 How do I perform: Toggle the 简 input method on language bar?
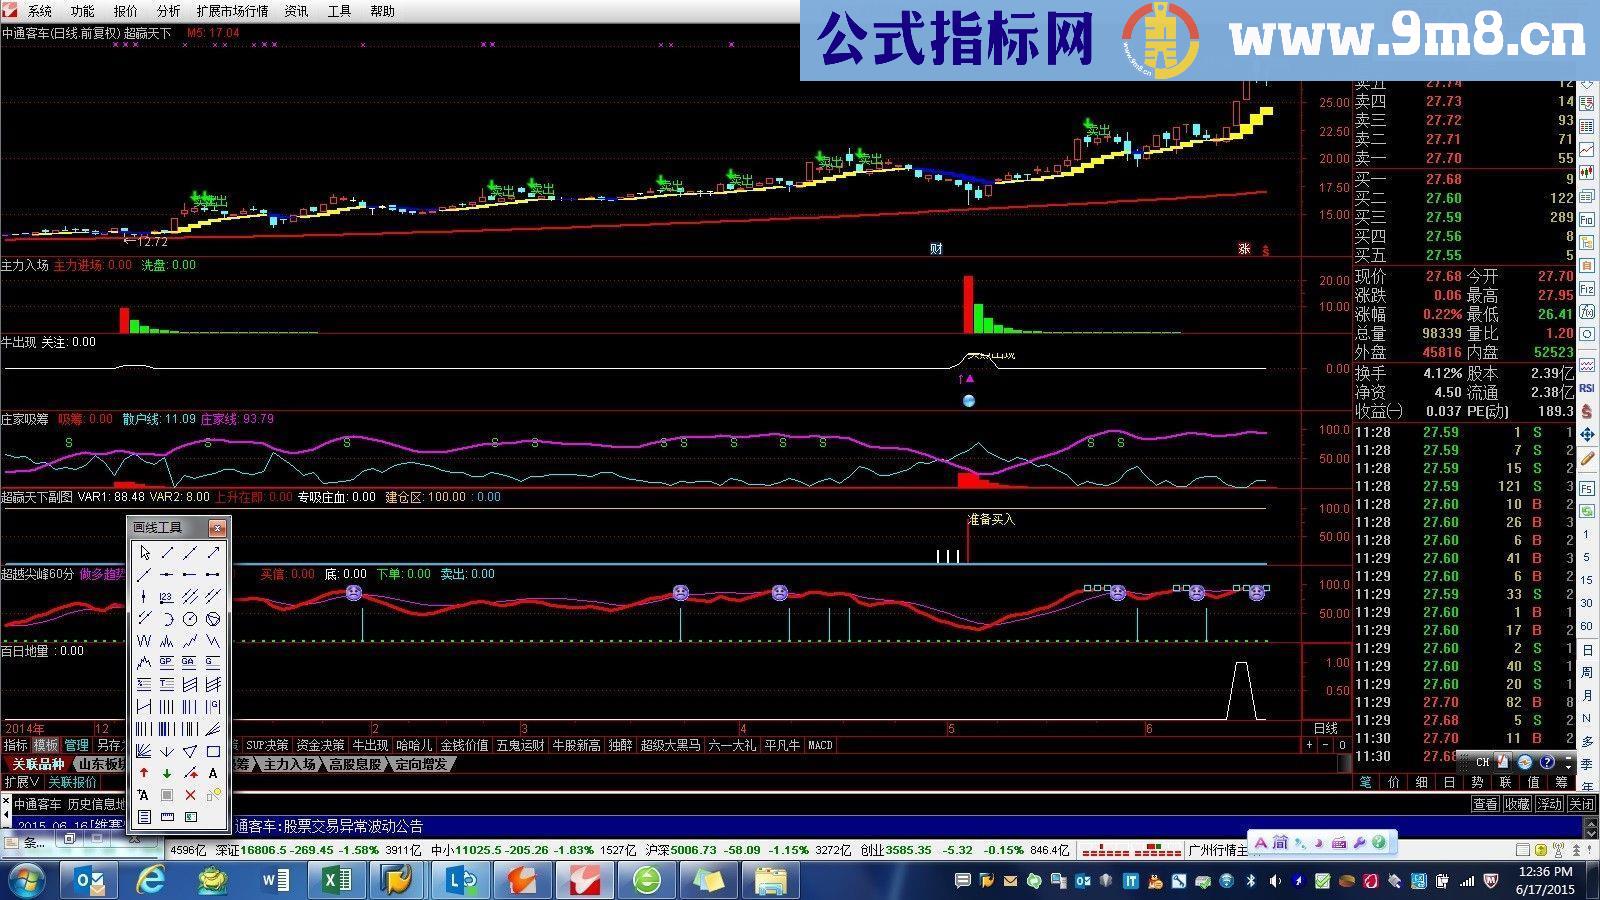1281,843
